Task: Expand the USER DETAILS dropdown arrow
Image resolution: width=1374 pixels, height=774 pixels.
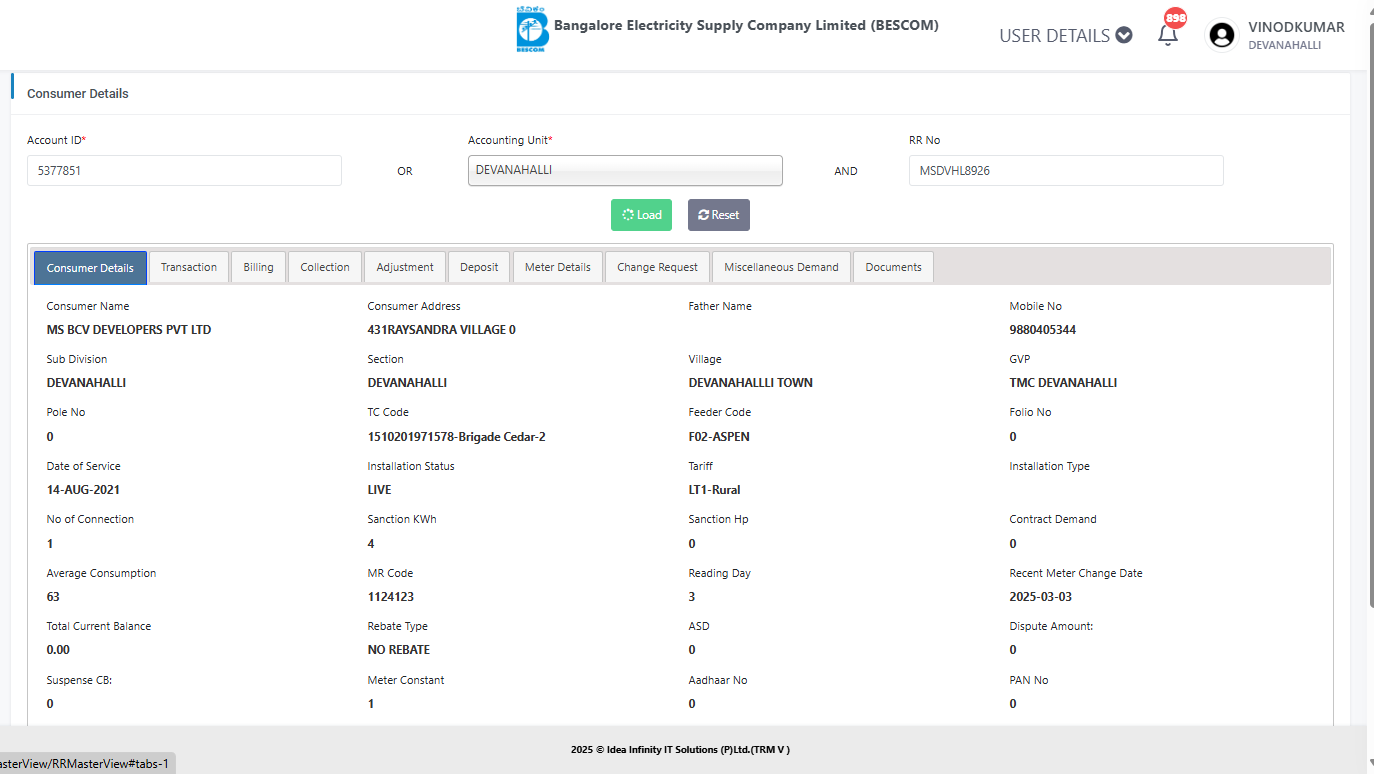Action: [x=1124, y=35]
